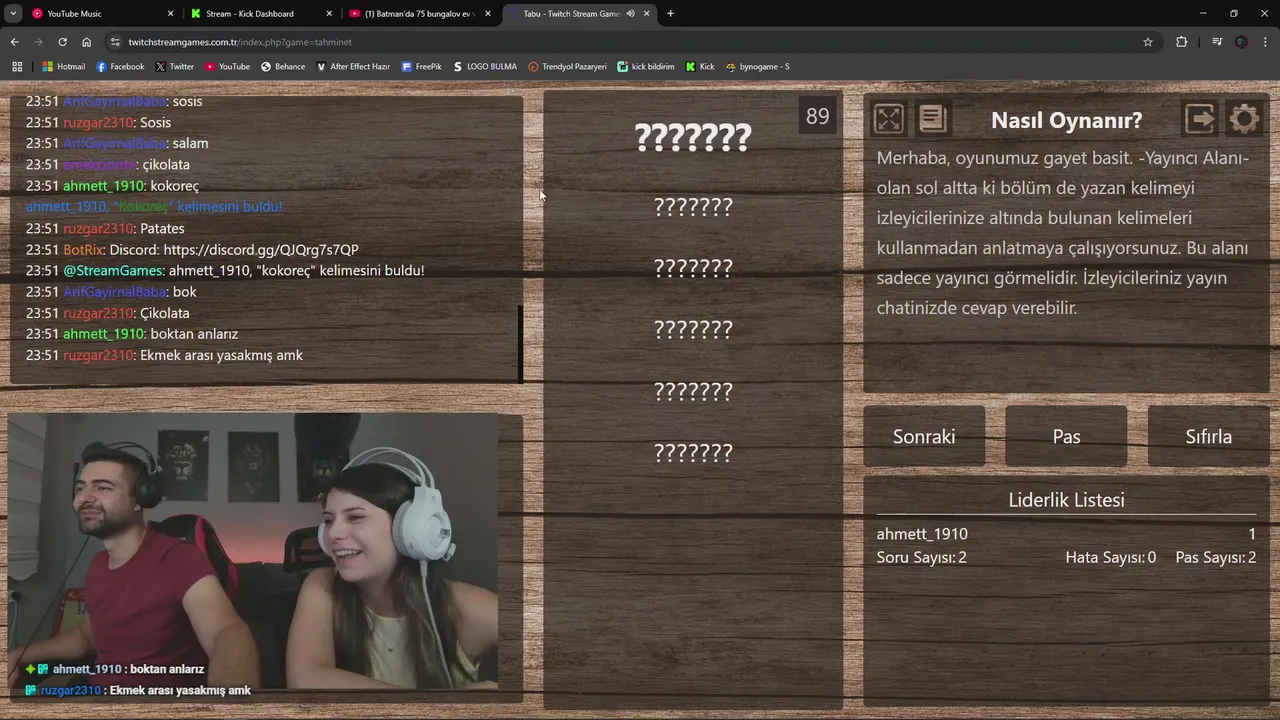Click the 89 countdown timer
The width and height of the screenshot is (1280, 720).
(818, 116)
